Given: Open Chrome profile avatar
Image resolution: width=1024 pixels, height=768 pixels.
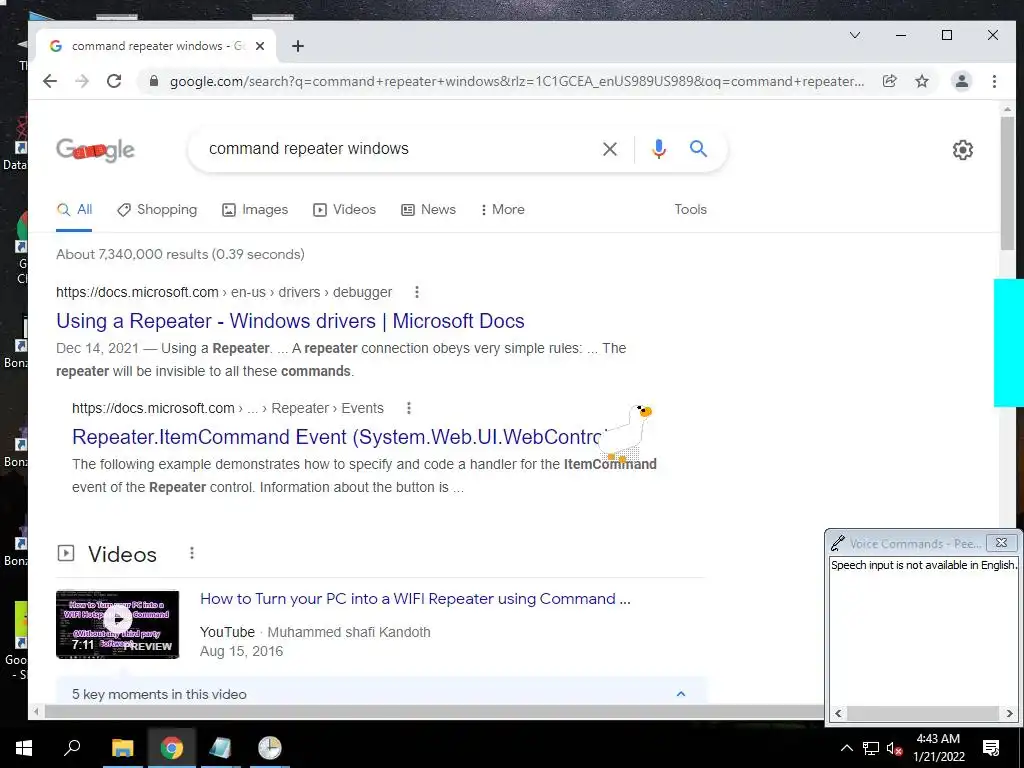Looking at the screenshot, I should point(962,81).
